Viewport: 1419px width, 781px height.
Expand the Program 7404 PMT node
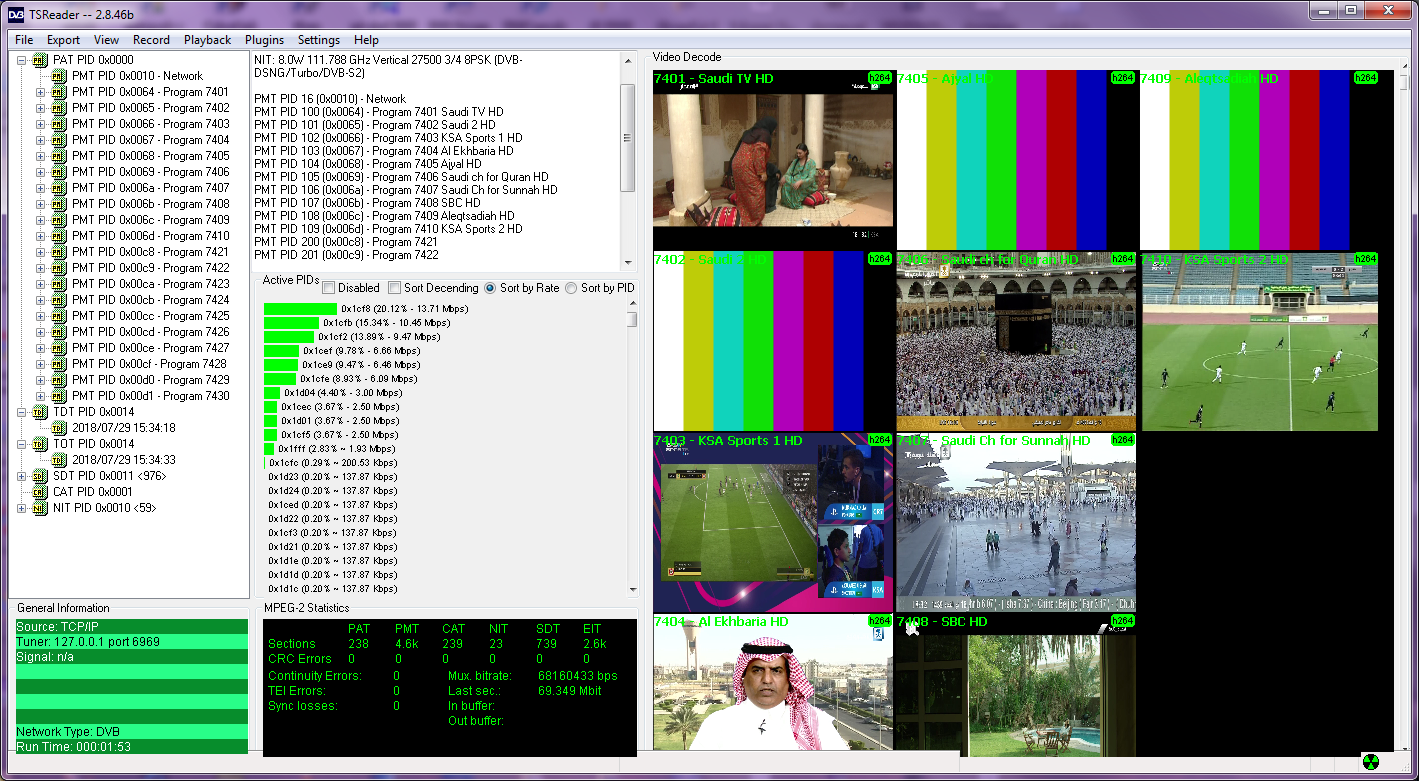pos(41,140)
